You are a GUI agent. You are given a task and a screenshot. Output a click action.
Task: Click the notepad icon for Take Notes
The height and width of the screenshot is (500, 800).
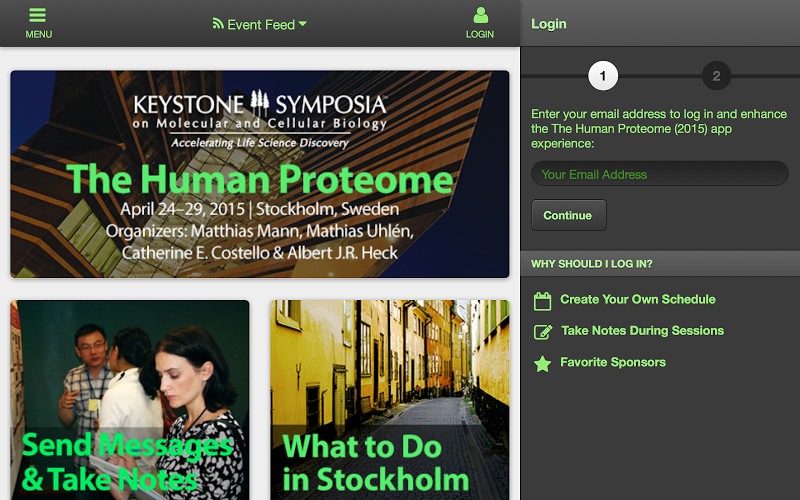543,332
